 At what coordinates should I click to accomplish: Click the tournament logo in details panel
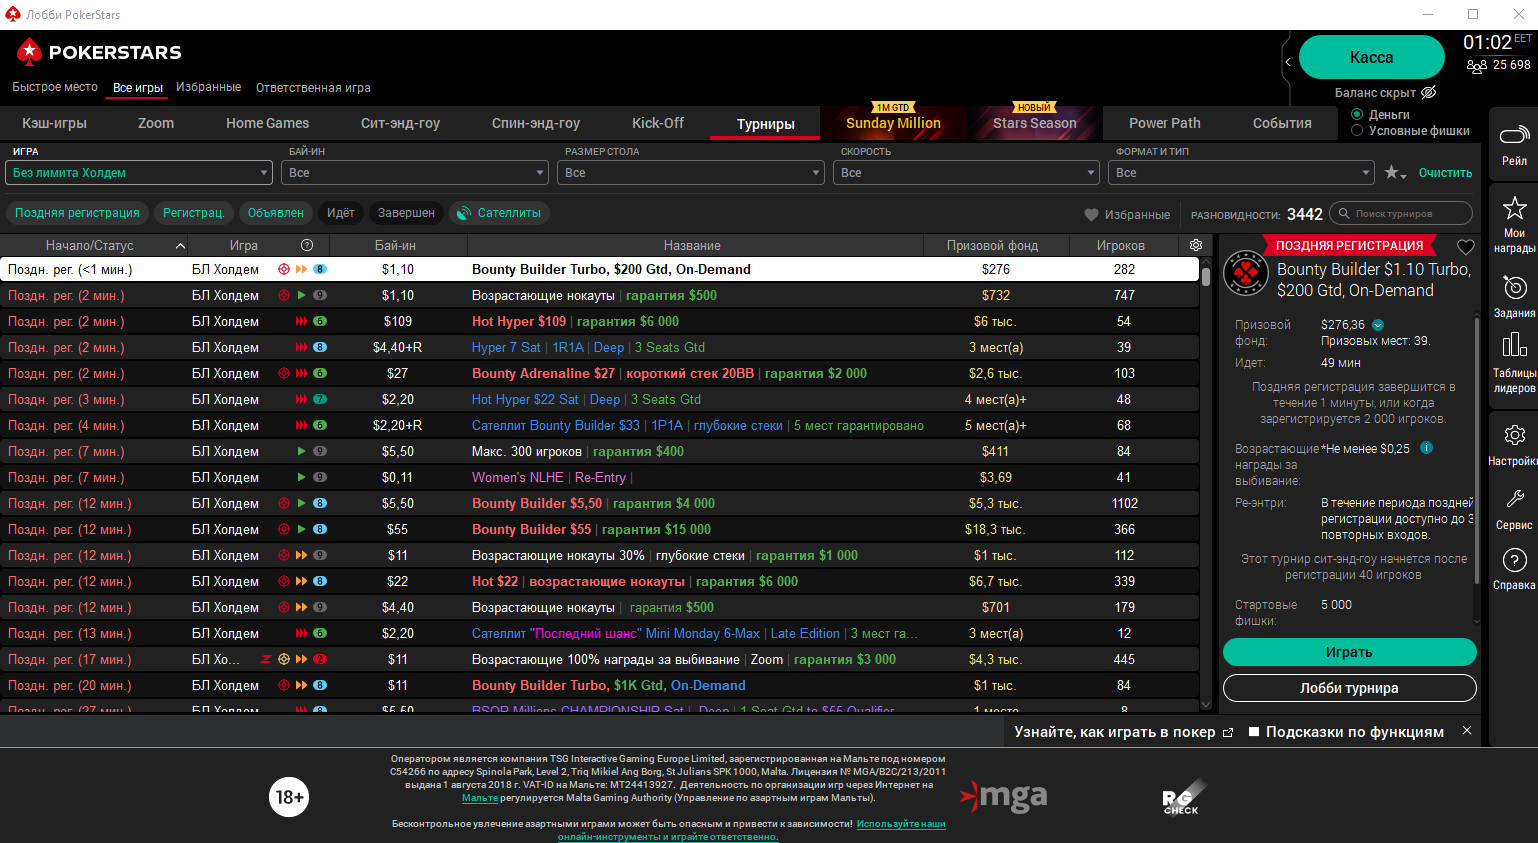pos(1246,273)
